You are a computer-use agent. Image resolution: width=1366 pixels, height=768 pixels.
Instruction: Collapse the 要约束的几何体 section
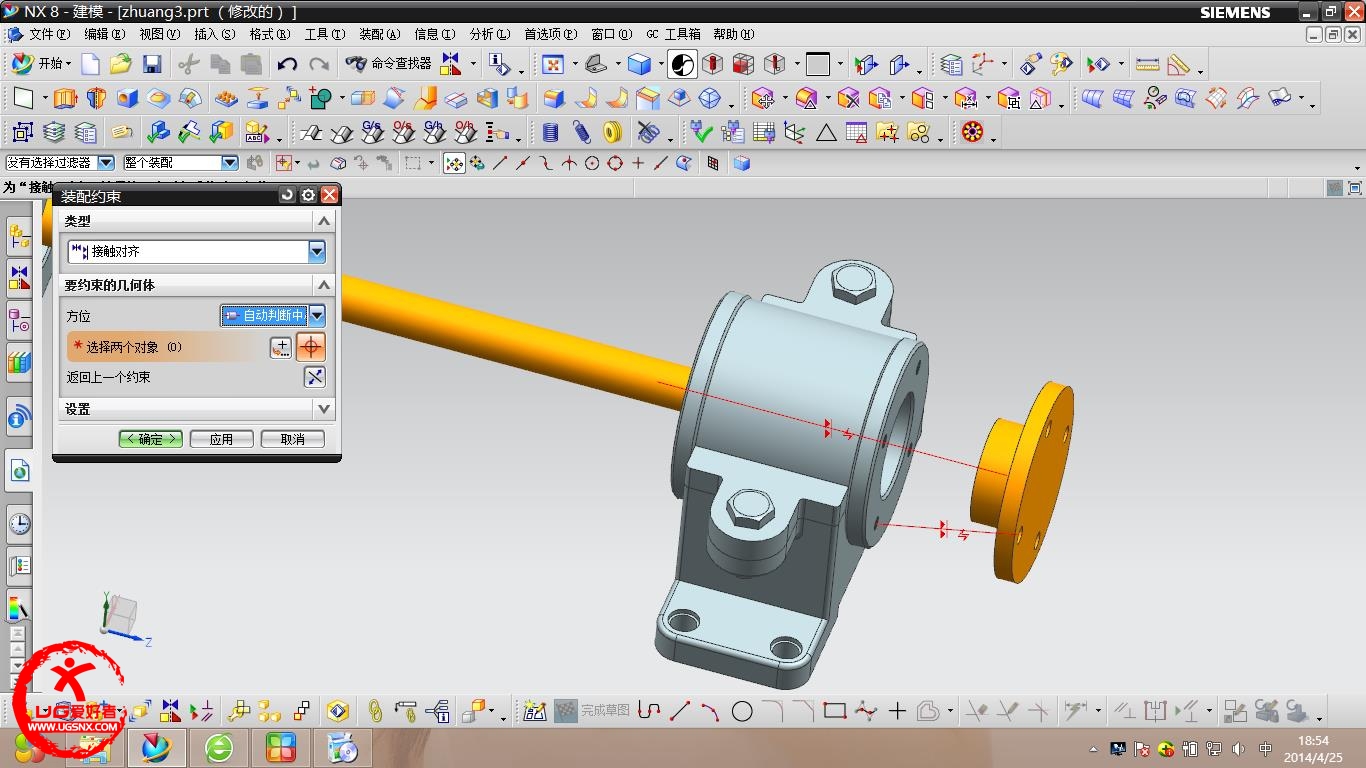tap(323, 285)
